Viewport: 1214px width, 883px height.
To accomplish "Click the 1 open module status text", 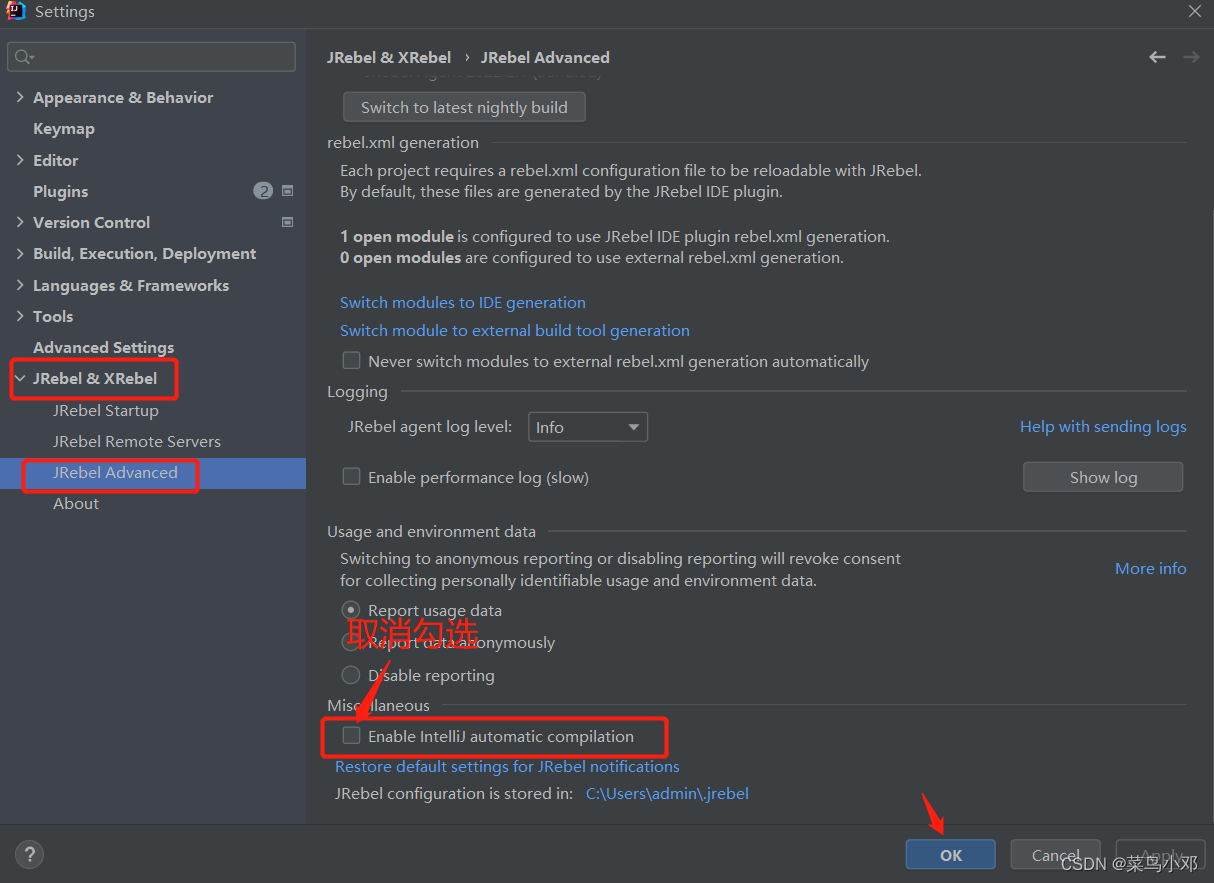I will pyautogui.click(x=615, y=237).
